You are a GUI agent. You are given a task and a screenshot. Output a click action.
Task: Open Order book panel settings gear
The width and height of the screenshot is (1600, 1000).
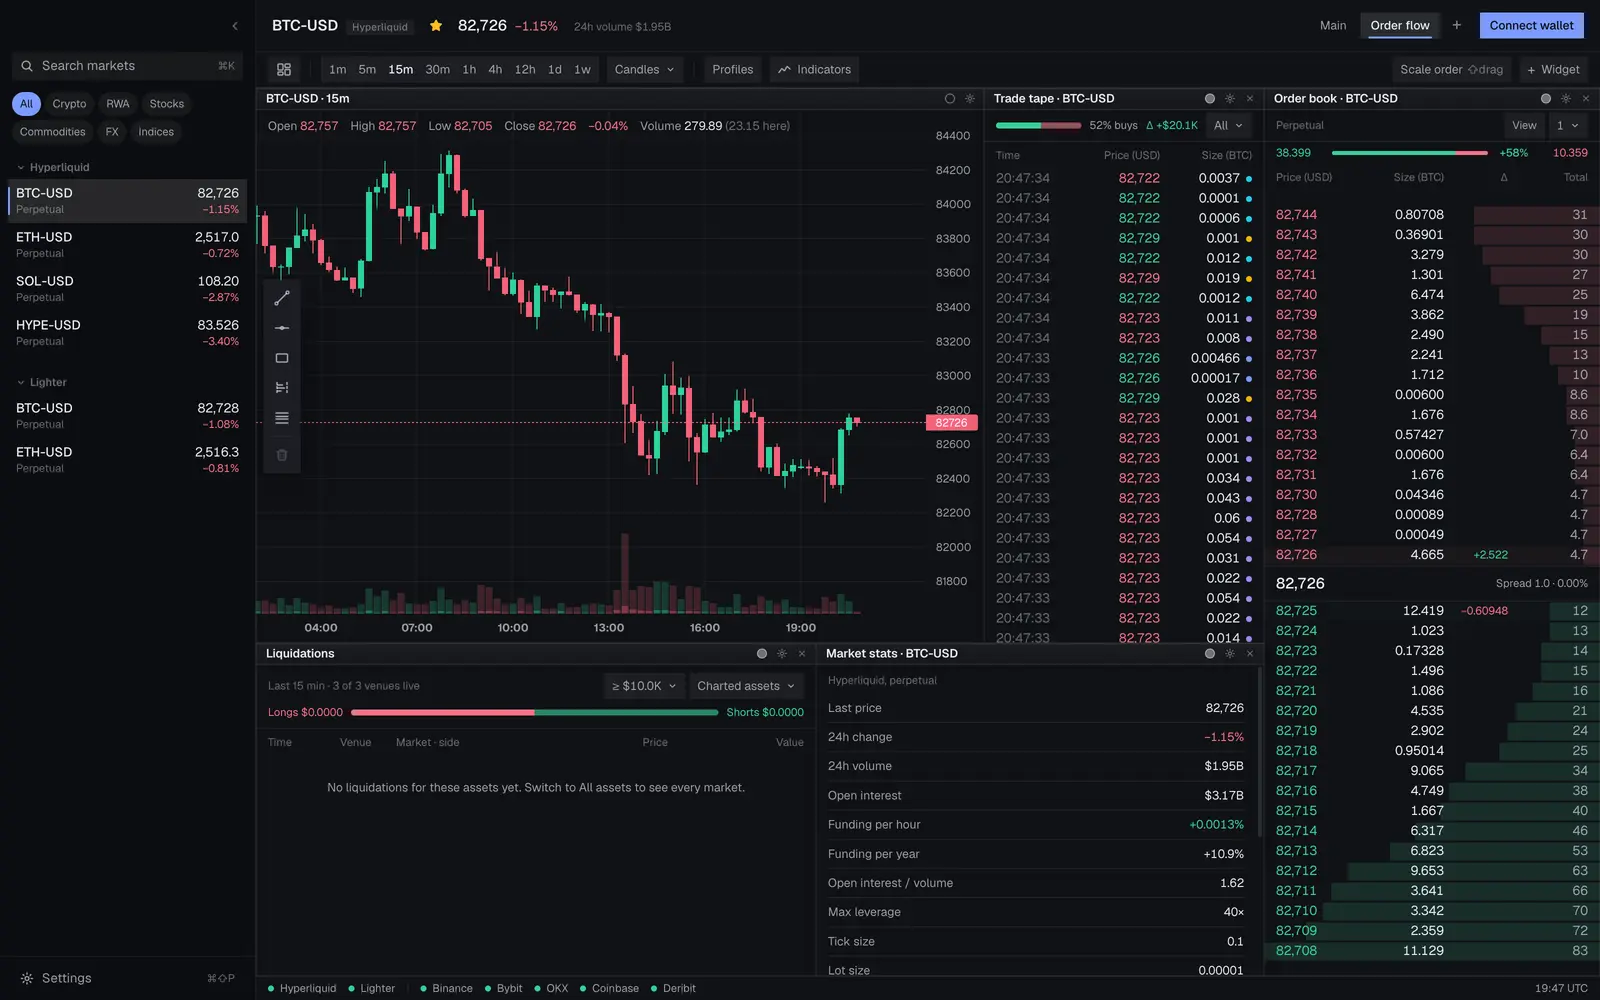click(x=1566, y=99)
